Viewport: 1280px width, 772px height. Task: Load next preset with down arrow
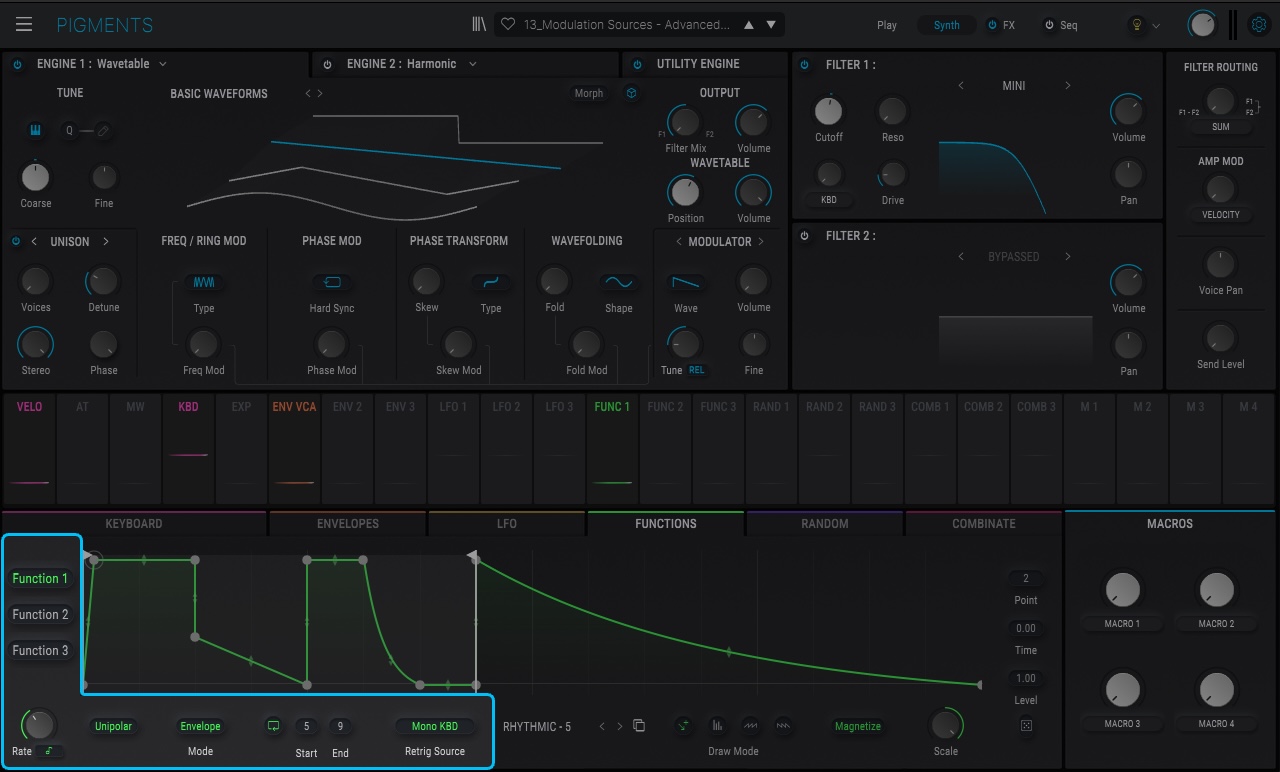click(770, 25)
